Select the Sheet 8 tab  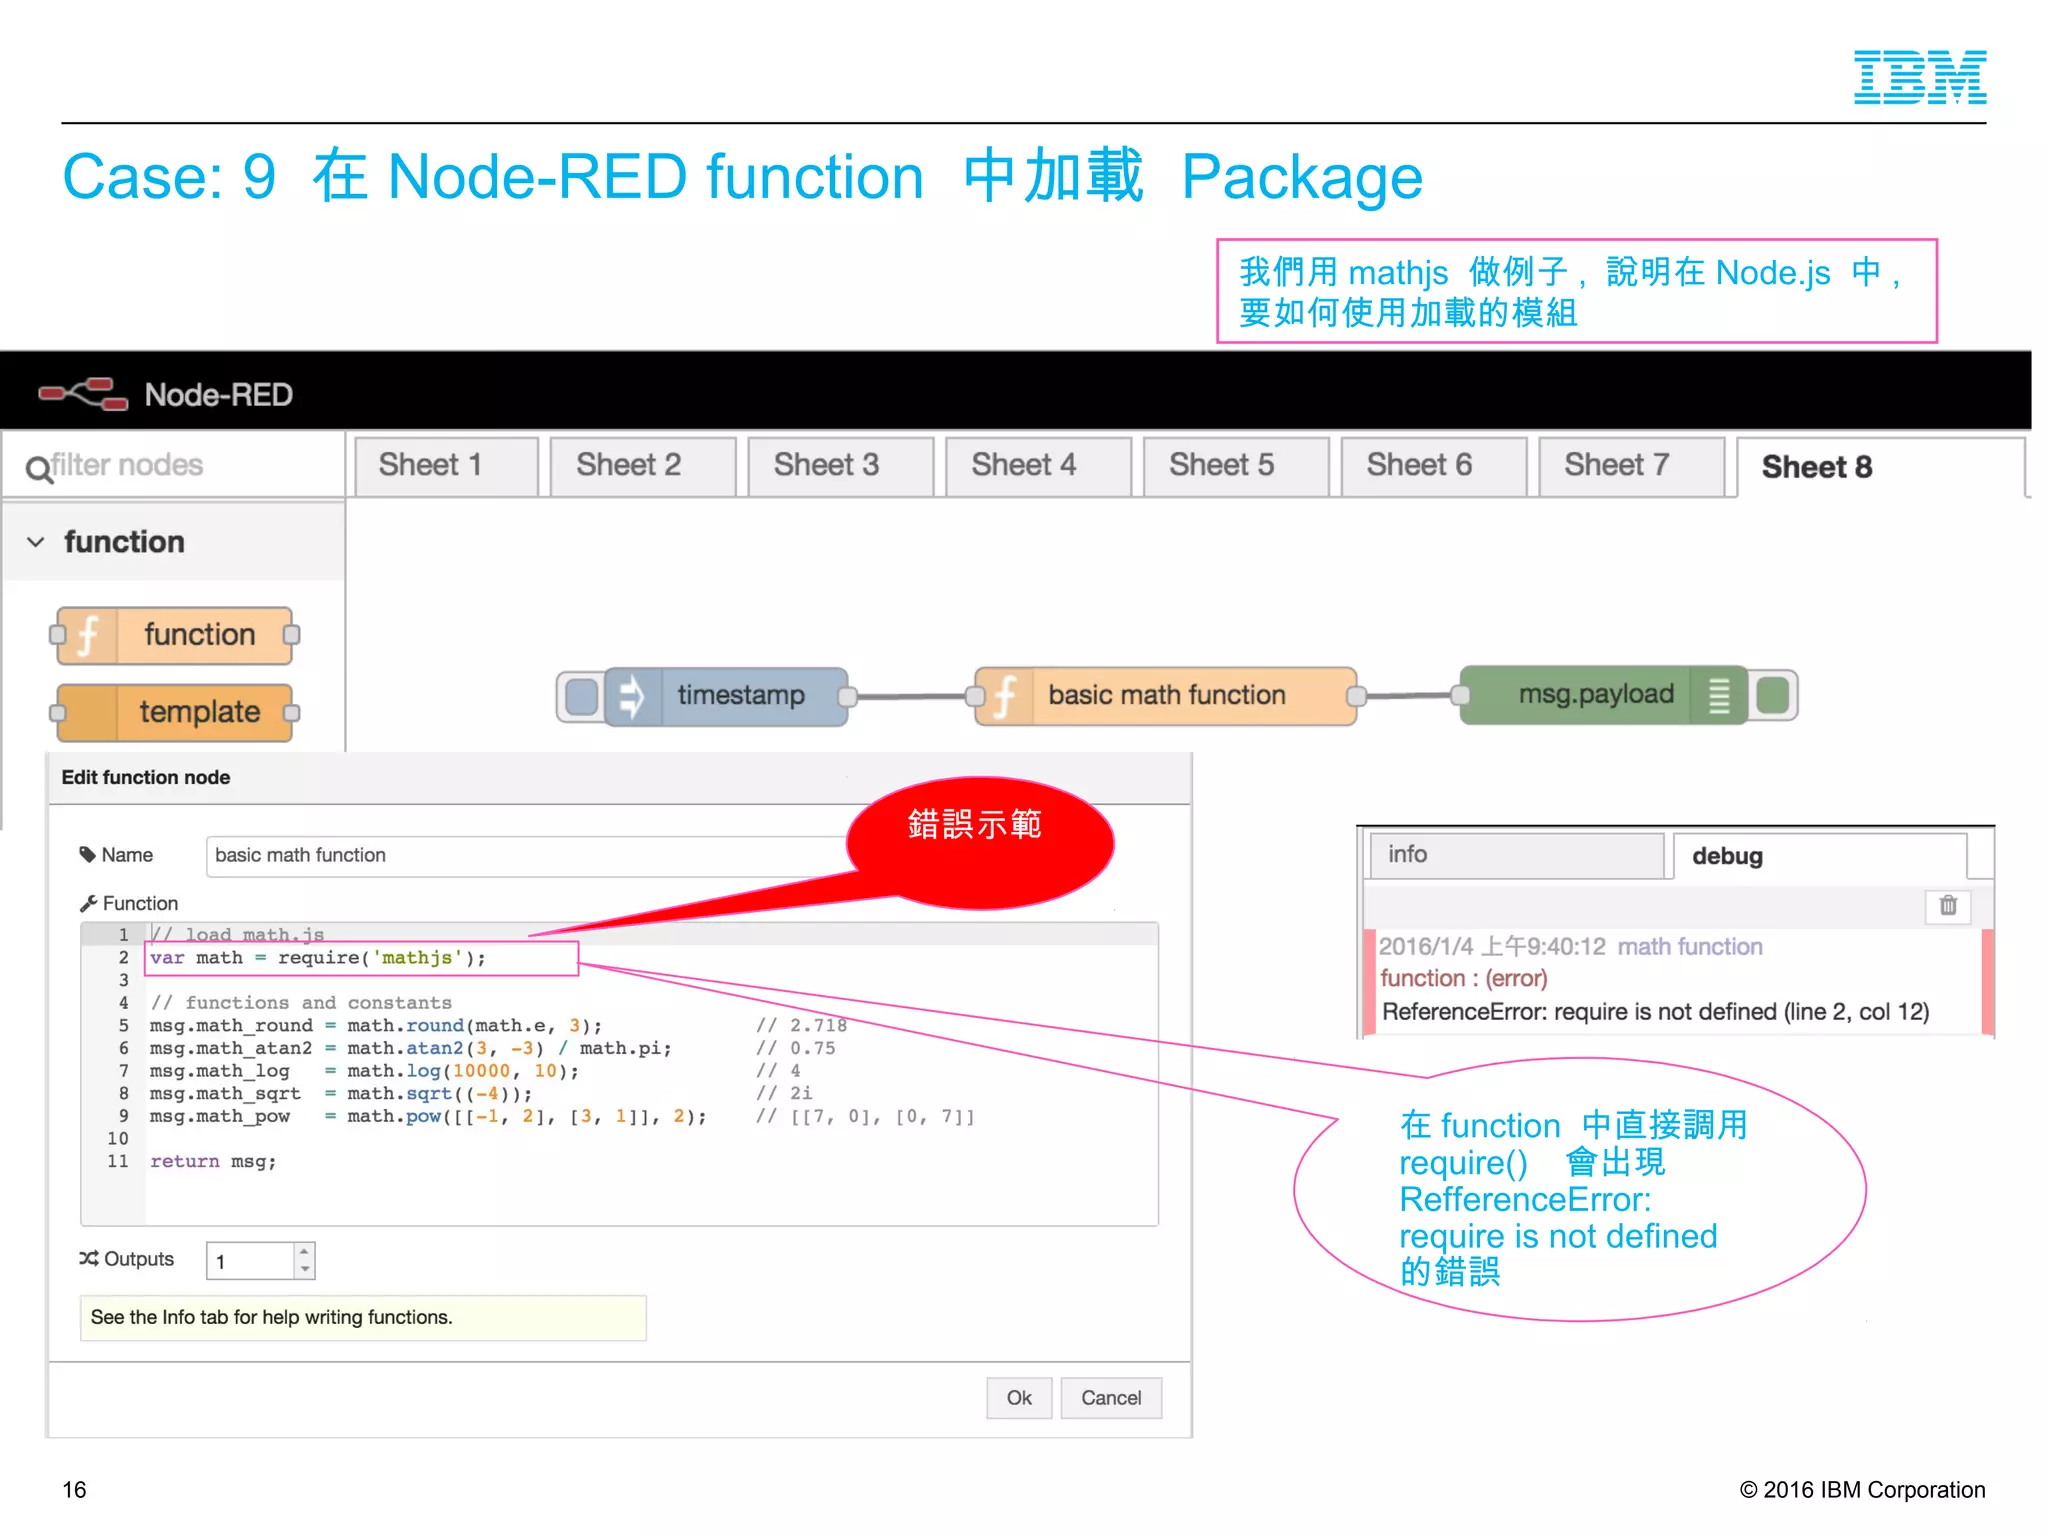point(1880,467)
